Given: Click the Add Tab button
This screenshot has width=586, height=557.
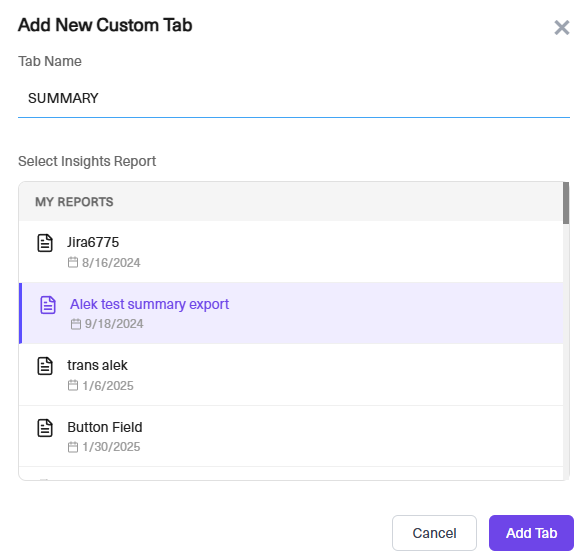Looking at the screenshot, I should 531,533.
